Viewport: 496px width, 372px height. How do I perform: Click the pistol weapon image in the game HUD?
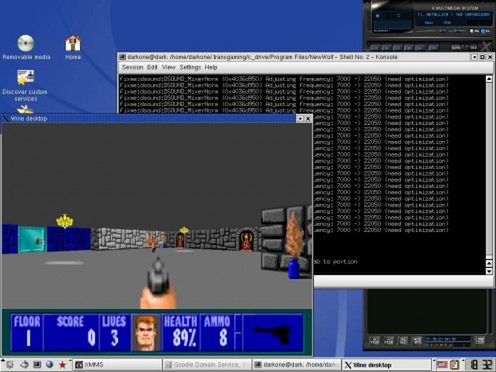point(273,333)
